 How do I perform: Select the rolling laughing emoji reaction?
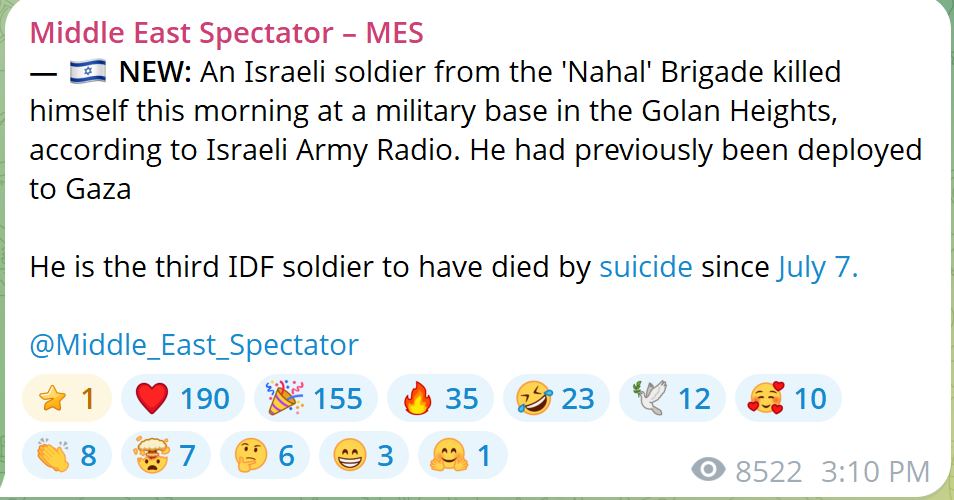[x=556, y=398]
